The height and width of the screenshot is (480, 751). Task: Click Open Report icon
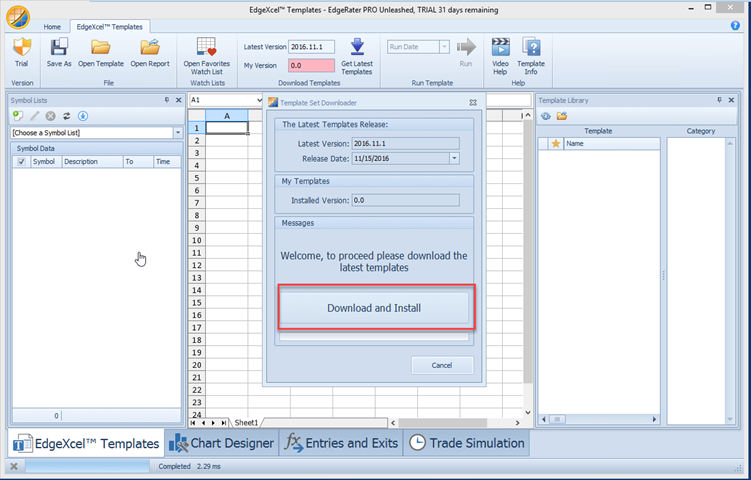tap(150, 47)
